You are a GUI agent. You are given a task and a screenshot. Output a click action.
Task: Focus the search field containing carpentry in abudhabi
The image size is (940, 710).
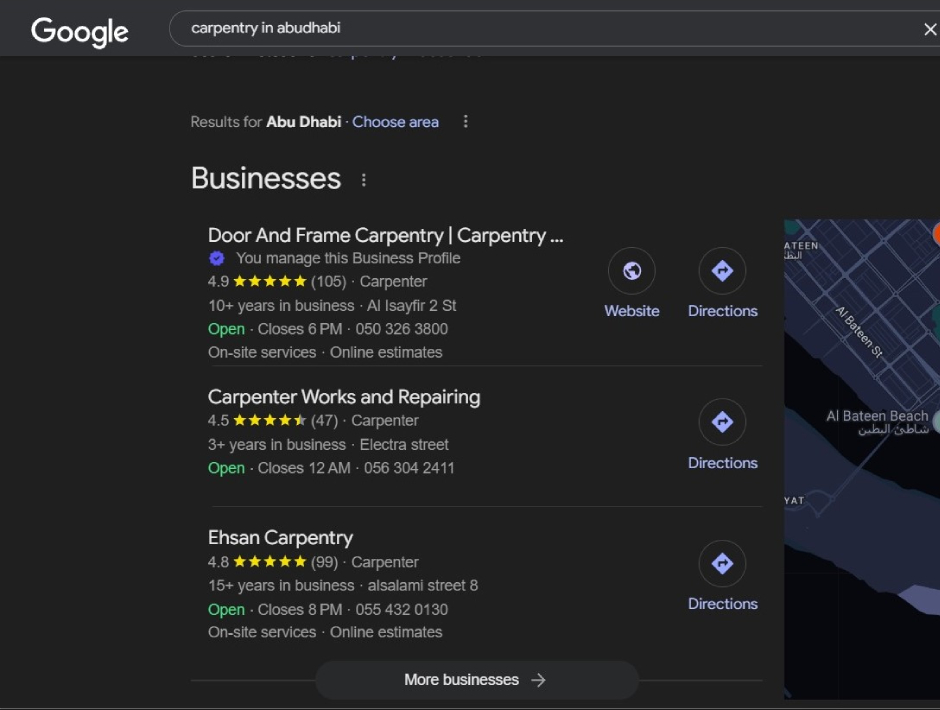540,29
